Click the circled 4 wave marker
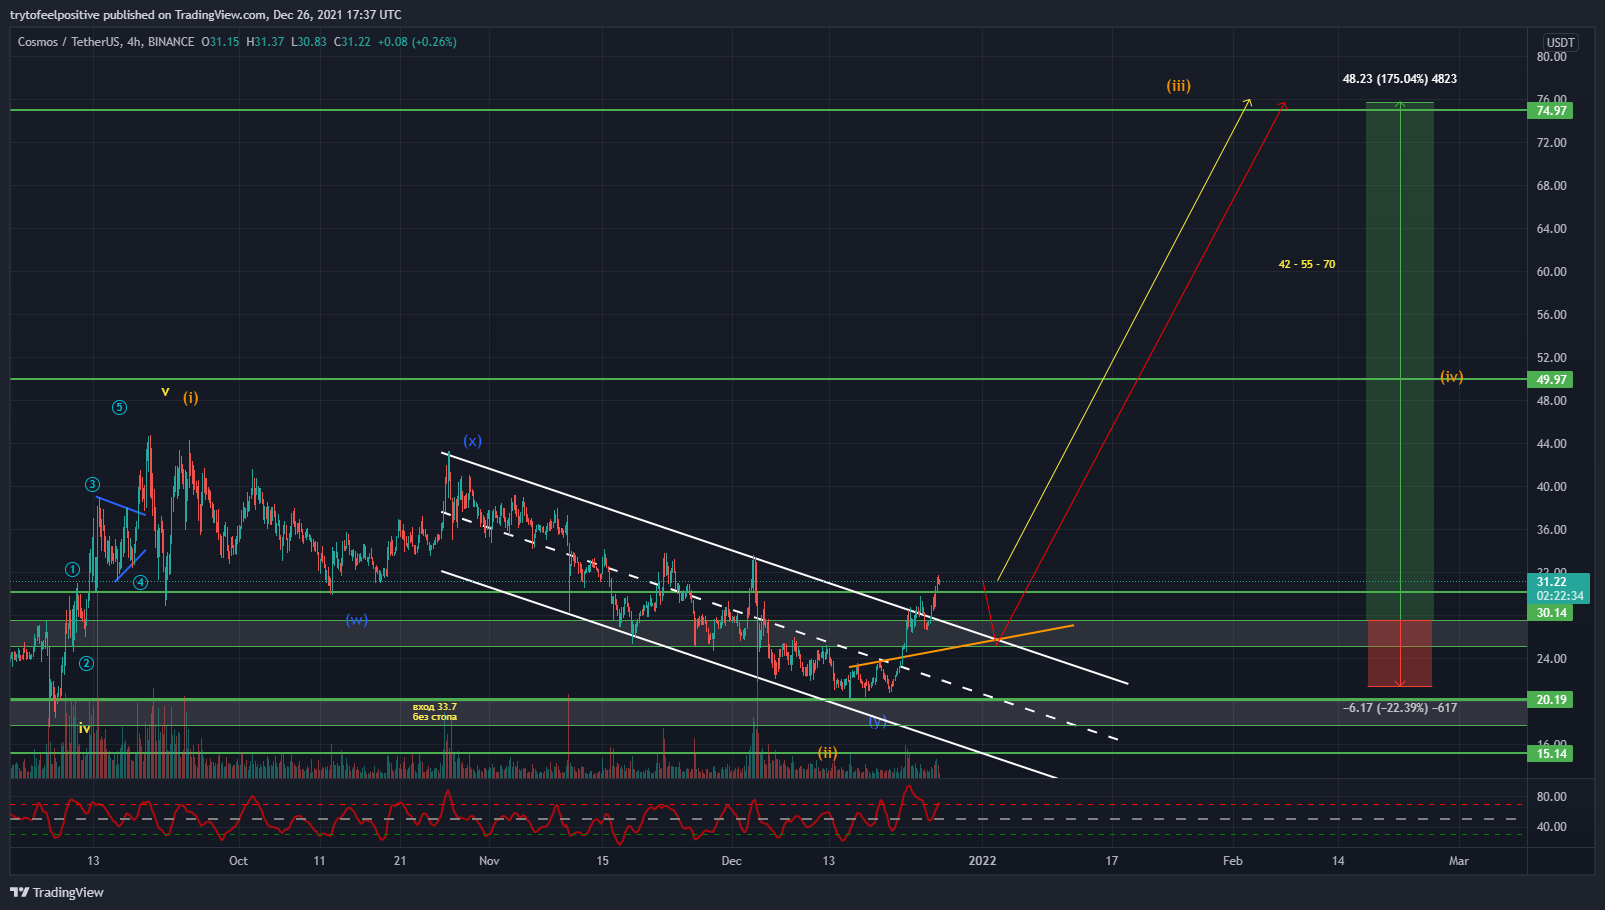Viewport: 1605px width, 910px height. 140,582
